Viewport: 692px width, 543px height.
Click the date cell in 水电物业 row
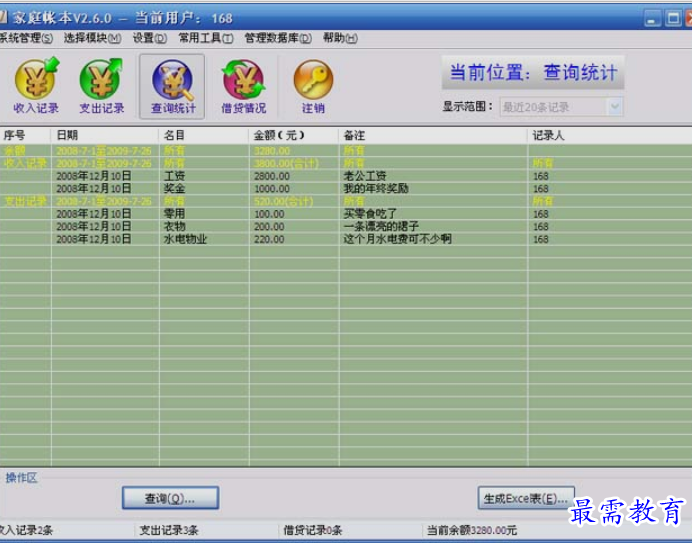[x=94, y=239]
